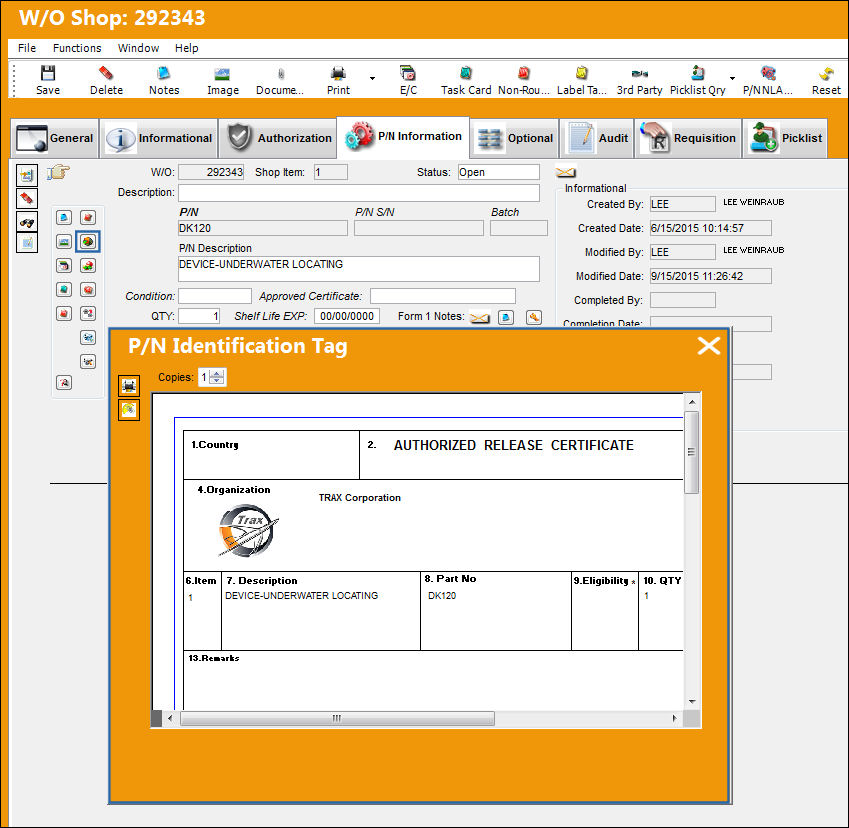Click the Condition input field
The image size is (849, 828).
[215, 296]
